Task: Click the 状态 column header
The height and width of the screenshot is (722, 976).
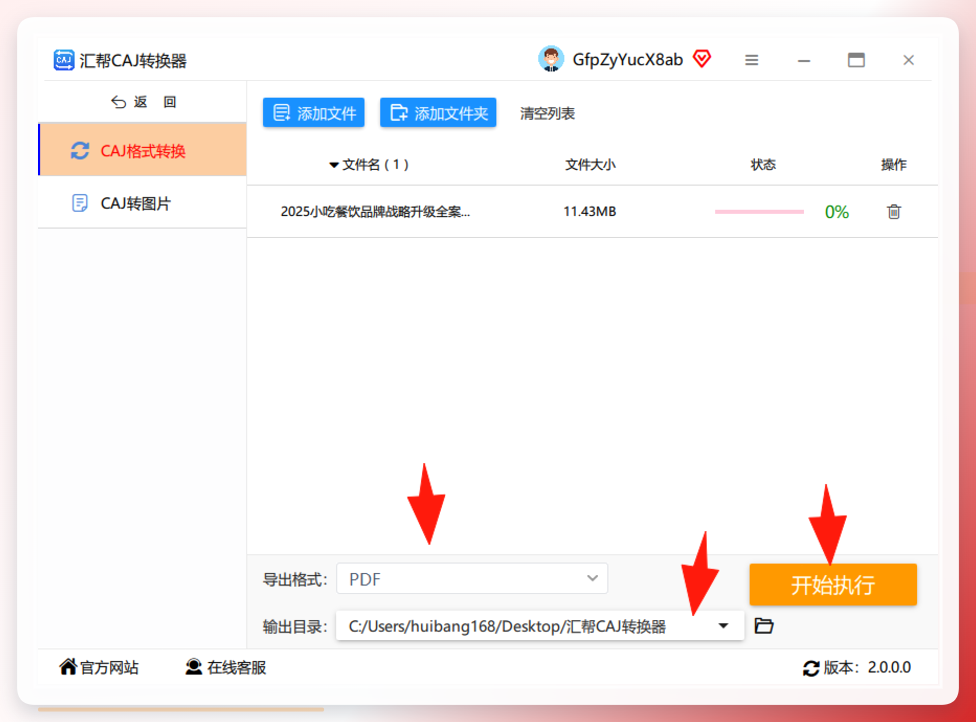Action: click(x=763, y=164)
